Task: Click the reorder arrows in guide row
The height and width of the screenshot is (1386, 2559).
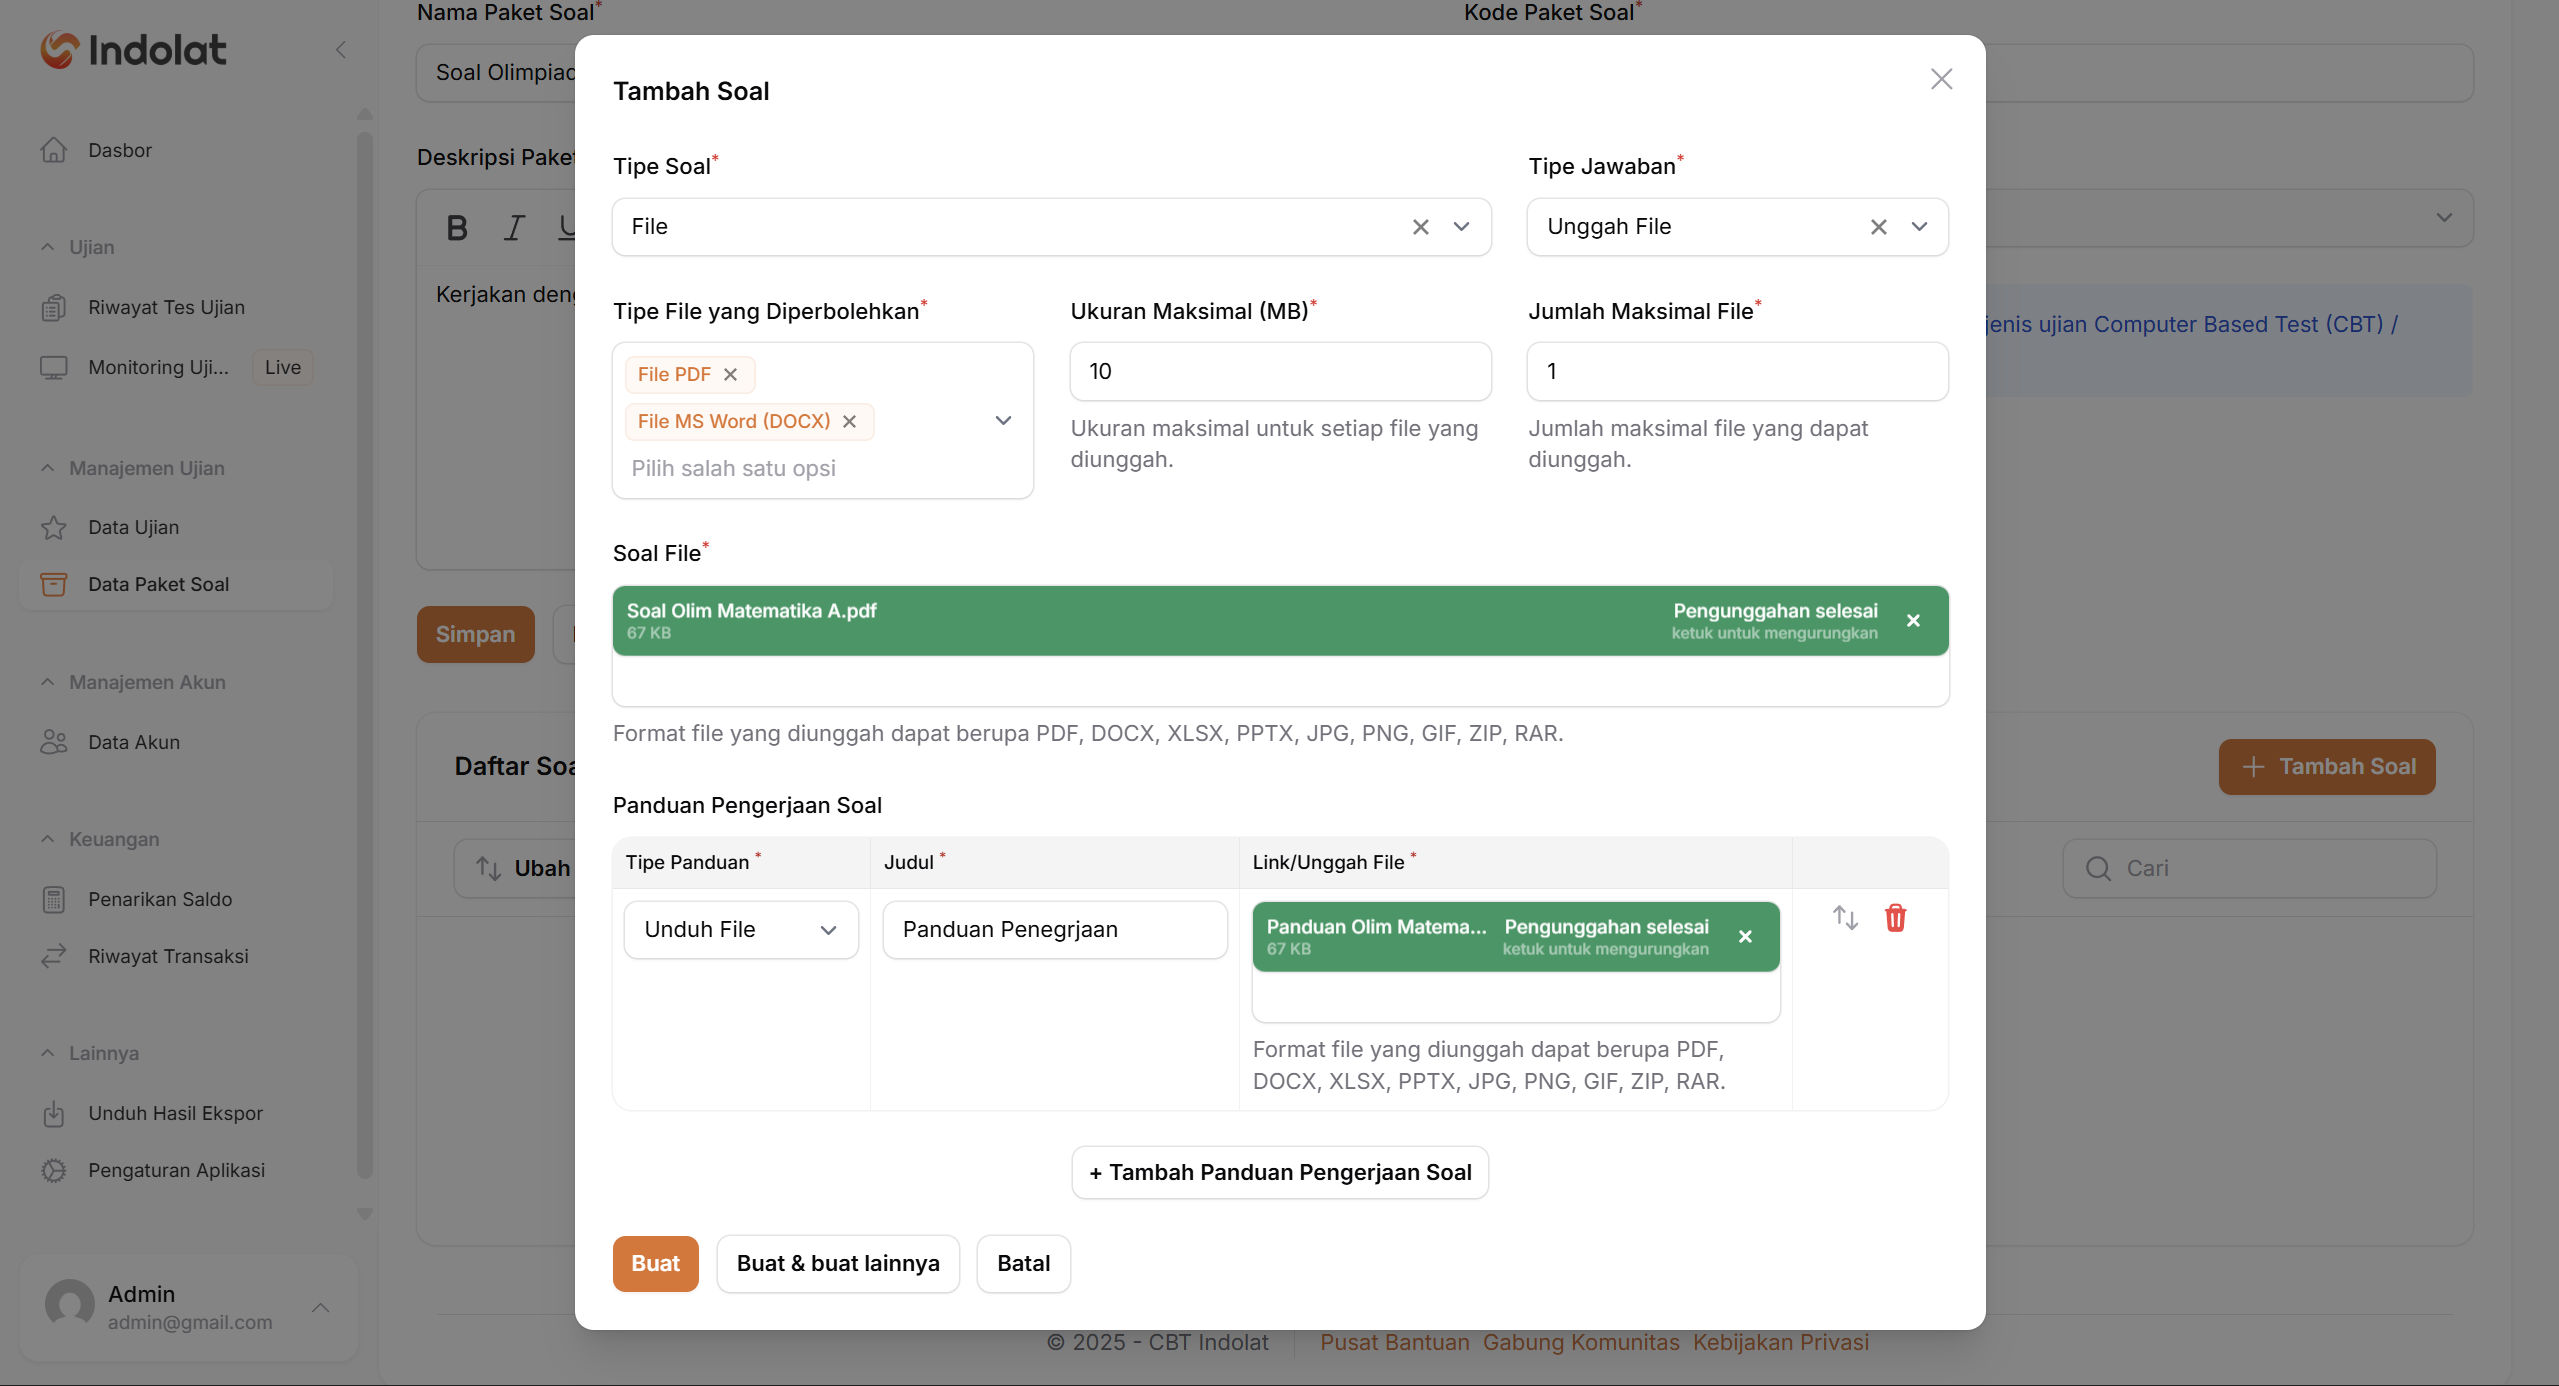Action: [x=1845, y=918]
